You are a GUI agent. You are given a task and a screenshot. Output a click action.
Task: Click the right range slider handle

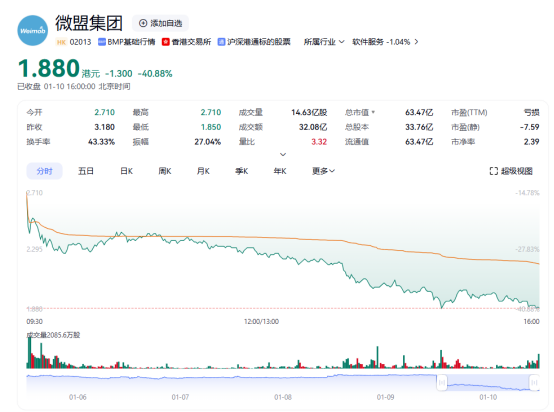534,382
